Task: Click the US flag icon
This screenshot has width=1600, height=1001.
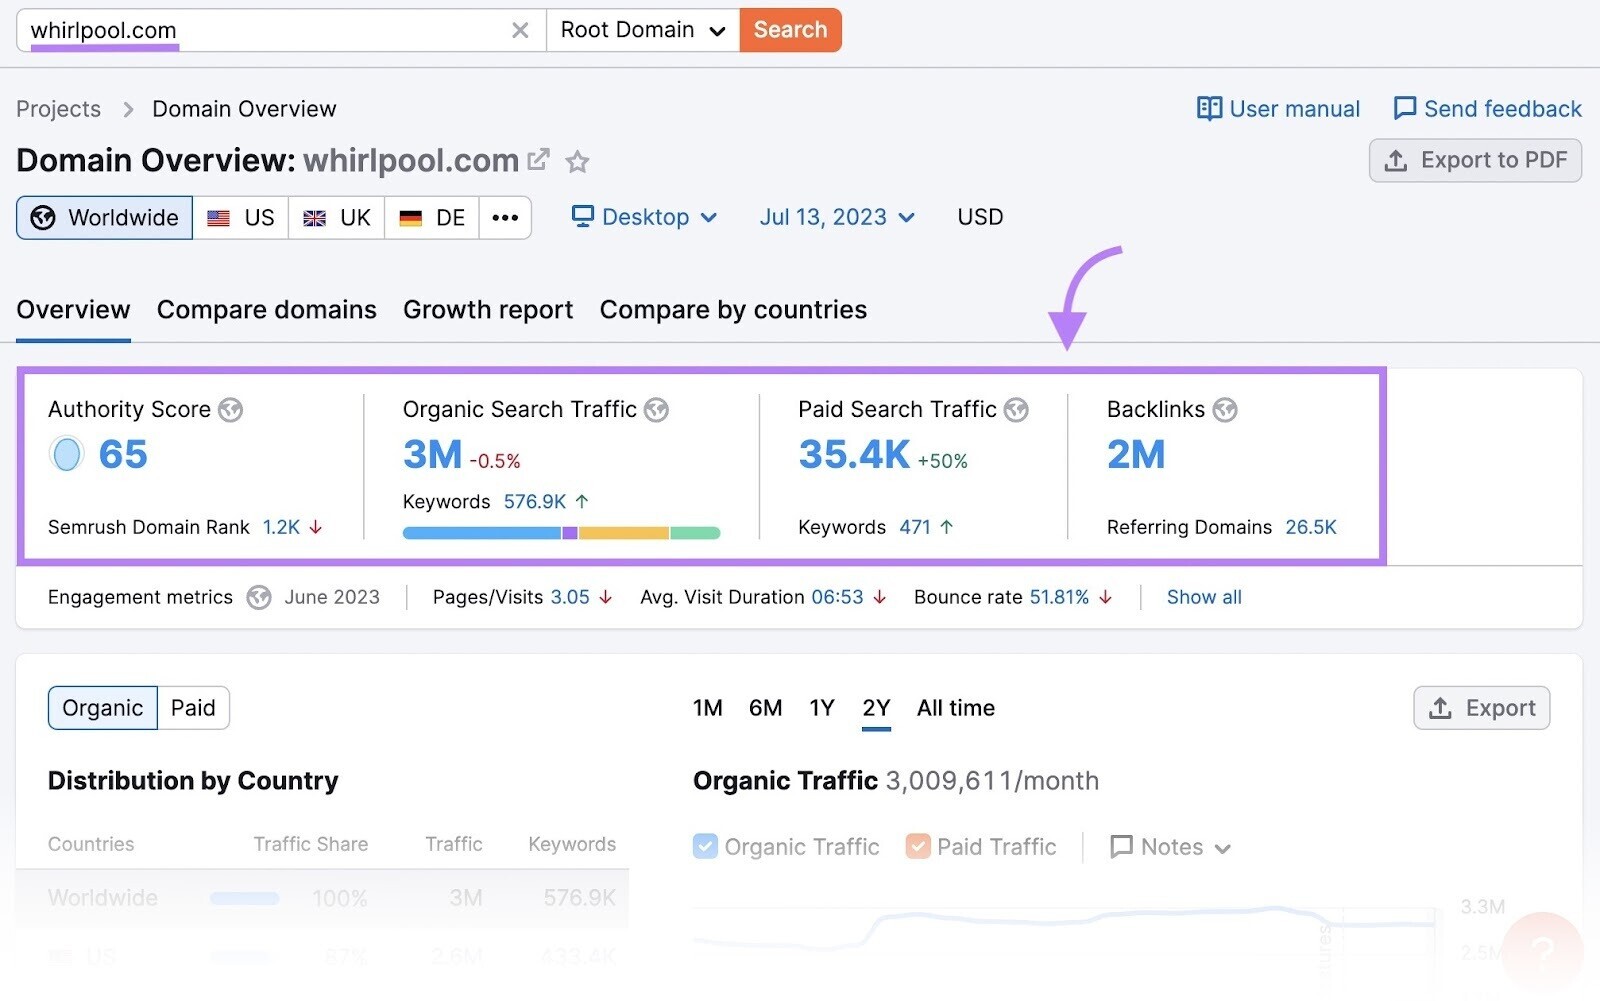Action: 218,218
